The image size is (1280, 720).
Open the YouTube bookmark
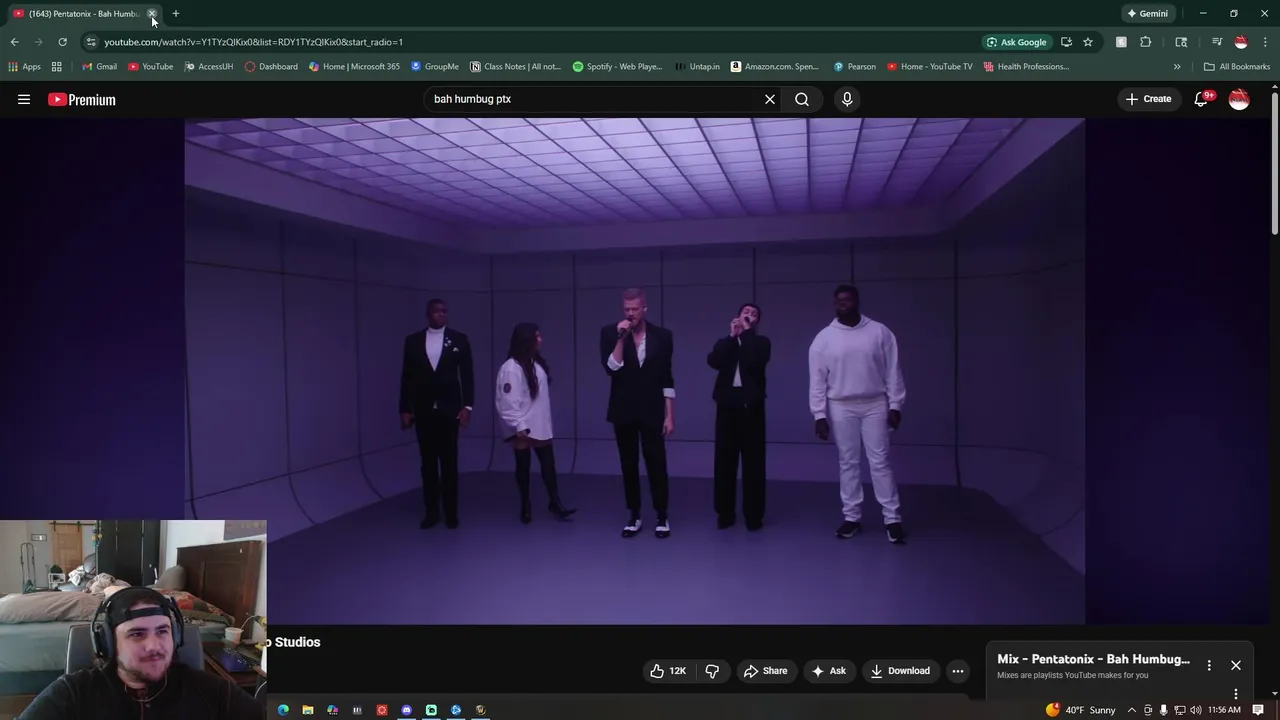[150, 67]
